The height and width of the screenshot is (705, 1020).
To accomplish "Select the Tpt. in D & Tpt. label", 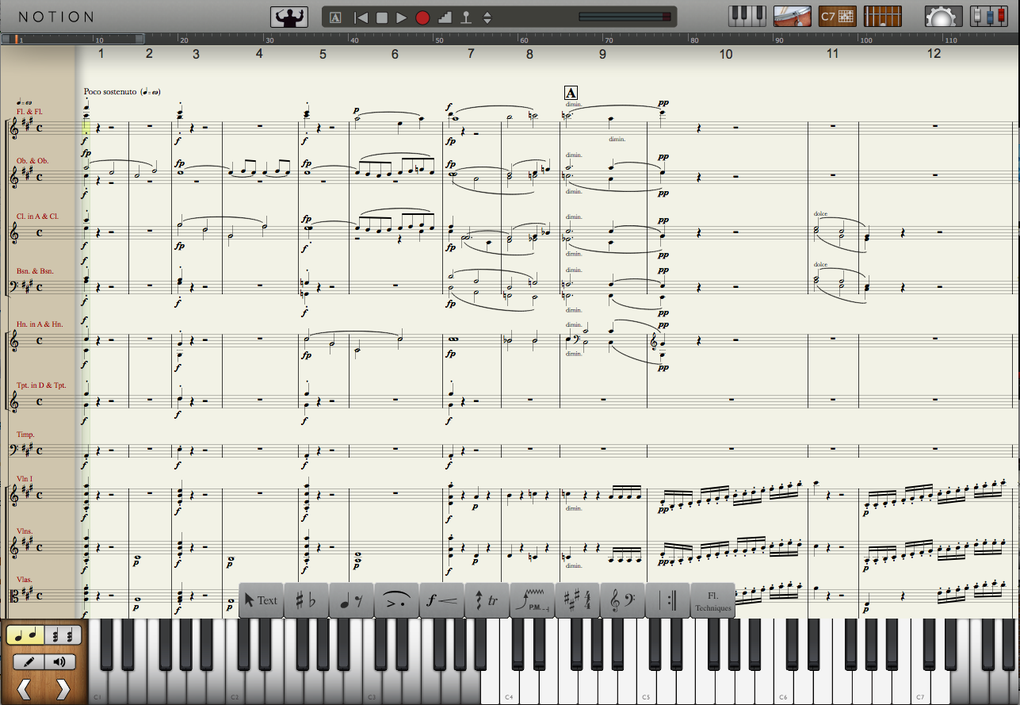I will tap(42, 385).
